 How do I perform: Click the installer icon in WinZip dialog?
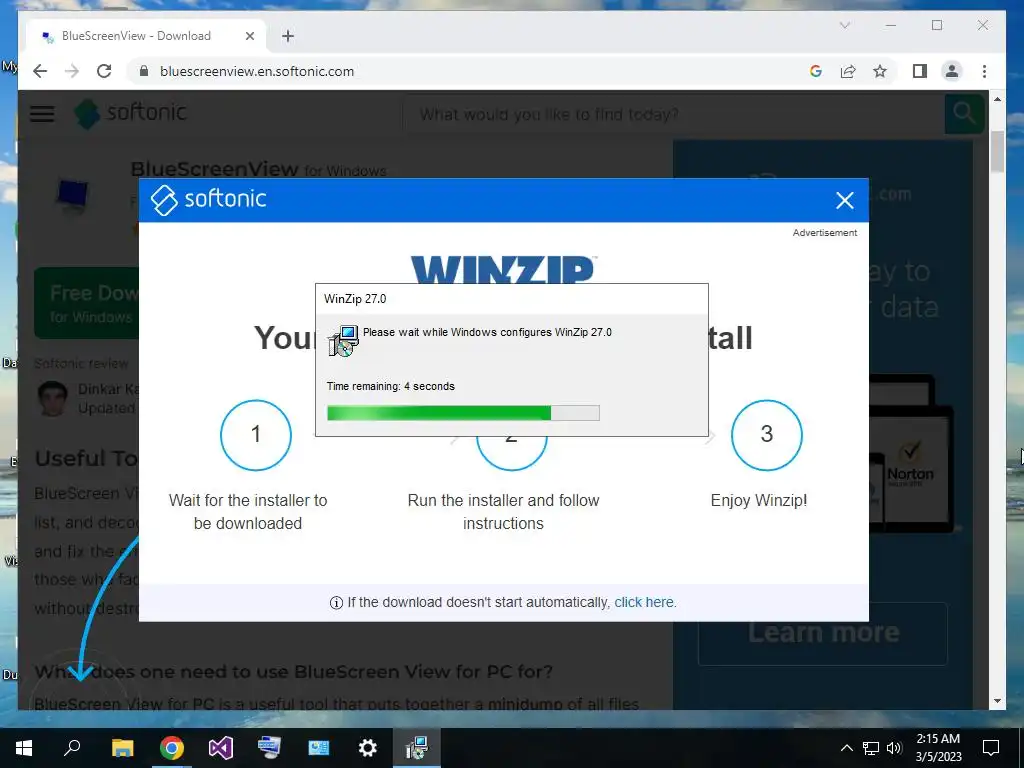344,341
